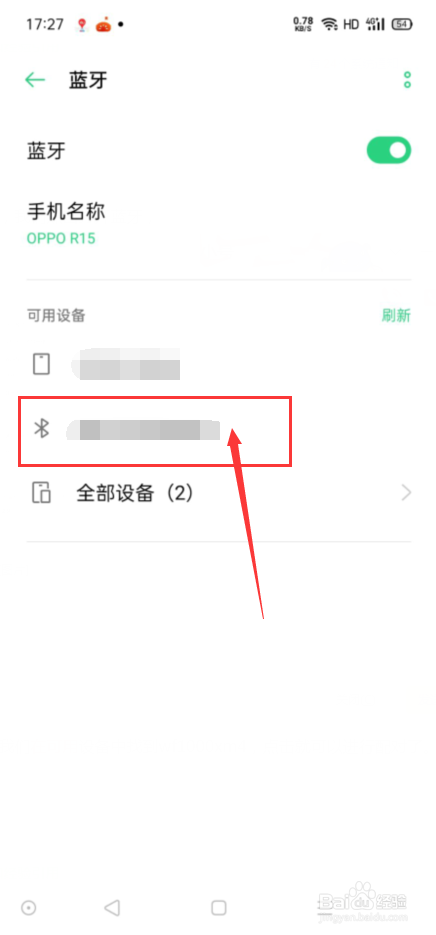
Task: Tap the battery indicator in status bar
Action: click(x=402, y=24)
